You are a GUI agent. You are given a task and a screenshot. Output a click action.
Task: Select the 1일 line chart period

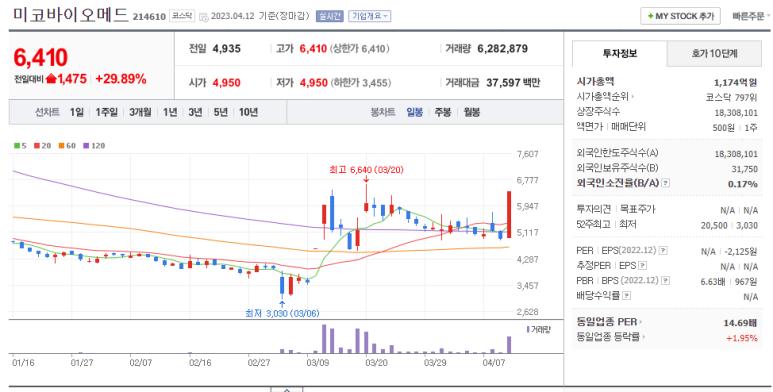[76, 112]
